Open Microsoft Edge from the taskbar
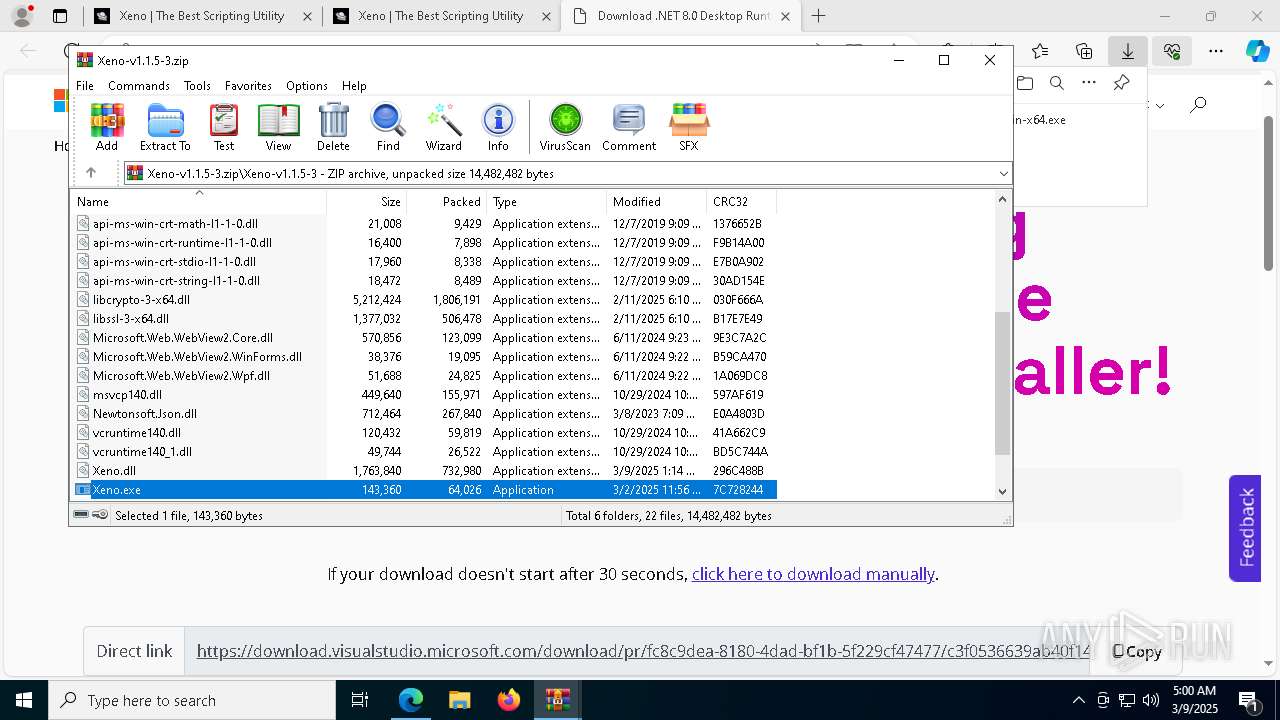 pos(411,700)
